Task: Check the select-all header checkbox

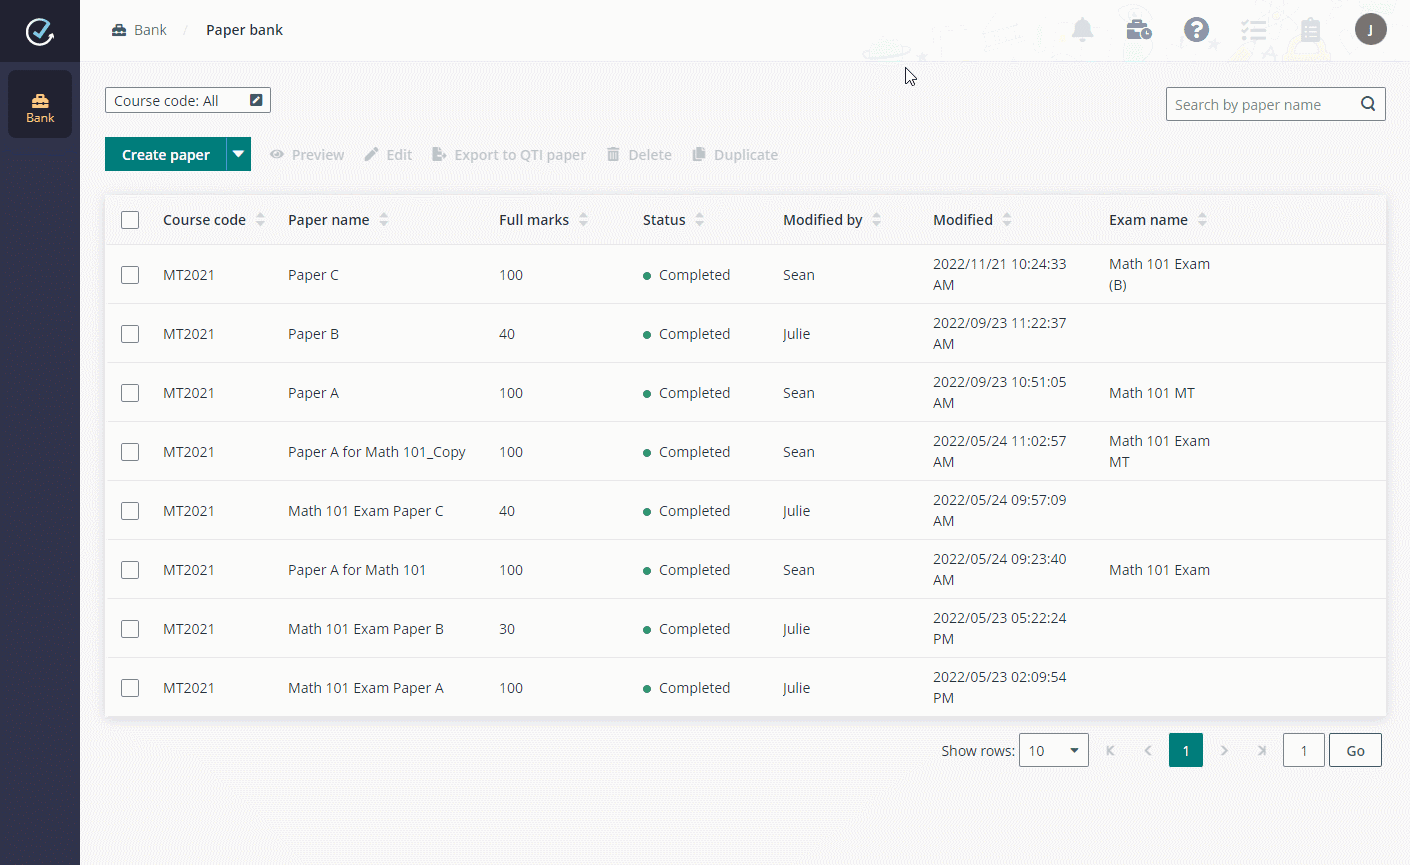Action: point(130,220)
